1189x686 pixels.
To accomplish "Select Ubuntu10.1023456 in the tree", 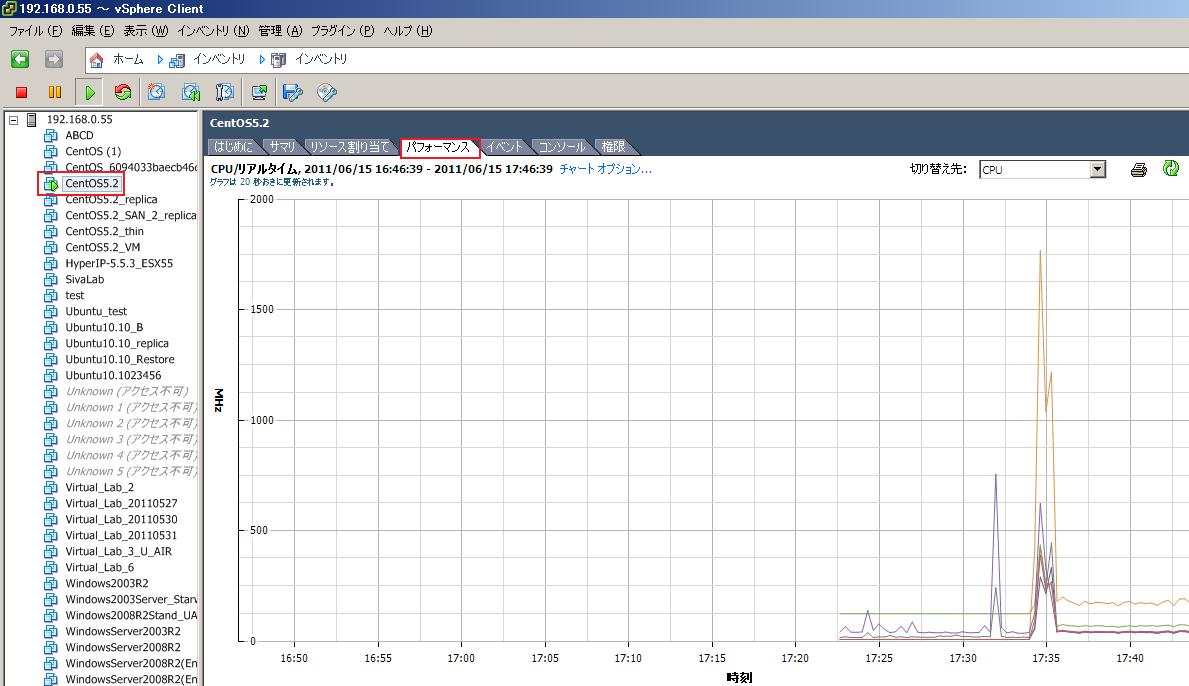I will point(113,375).
